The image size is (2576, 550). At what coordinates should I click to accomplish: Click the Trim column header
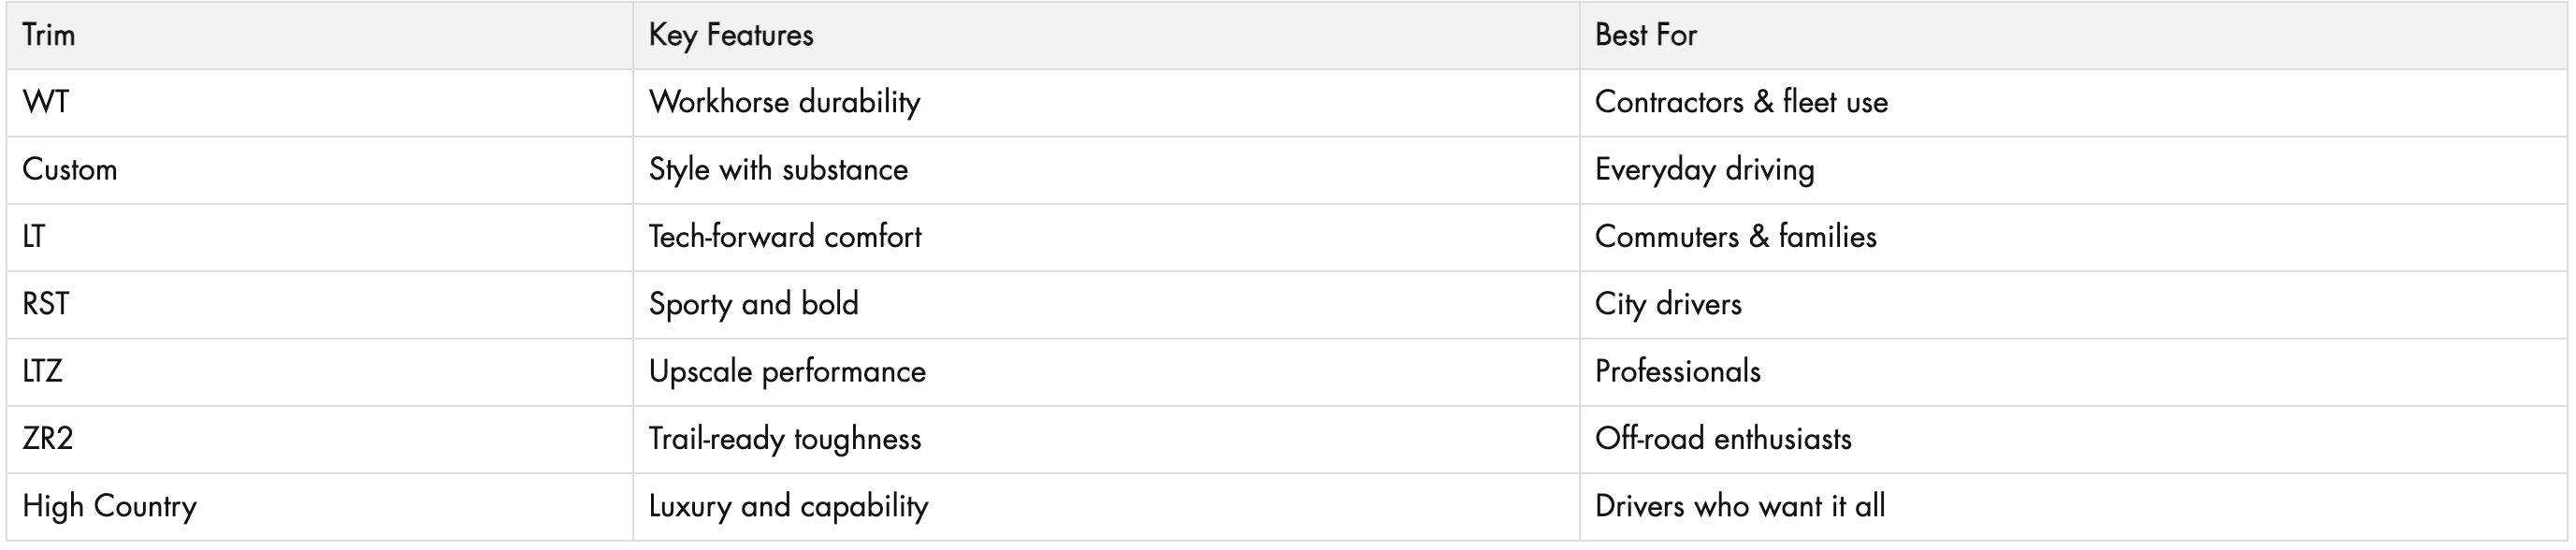pyautogui.click(x=49, y=36)
